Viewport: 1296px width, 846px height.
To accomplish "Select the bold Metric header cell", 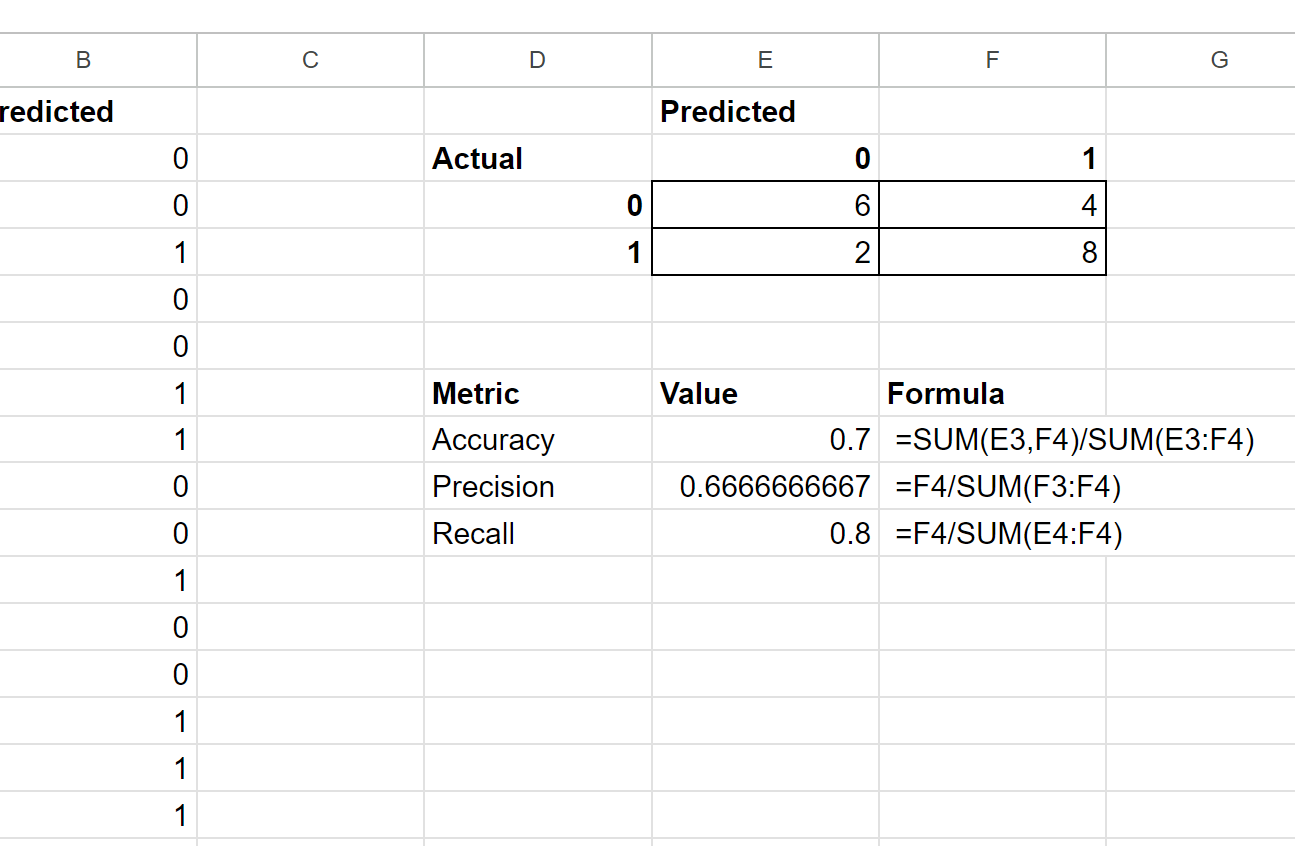I will pyautogui.click(x=538, y=393).
